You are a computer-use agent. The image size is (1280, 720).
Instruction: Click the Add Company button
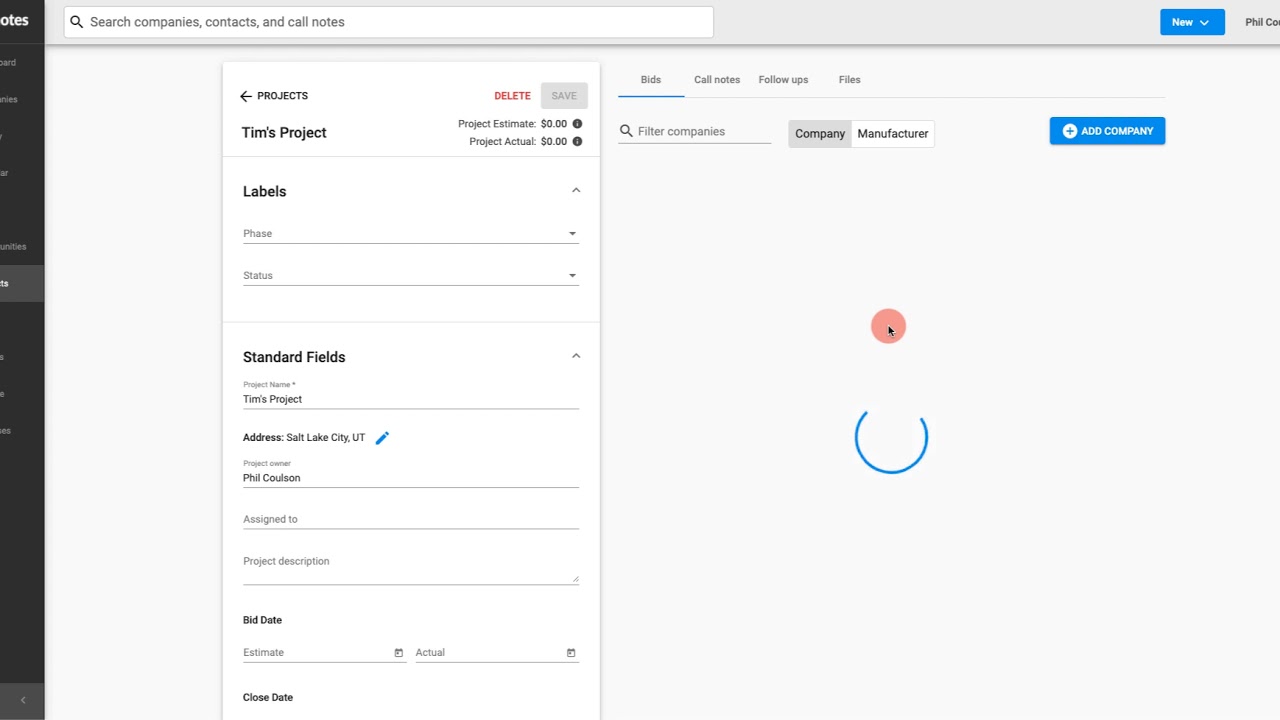(1107, 131)
